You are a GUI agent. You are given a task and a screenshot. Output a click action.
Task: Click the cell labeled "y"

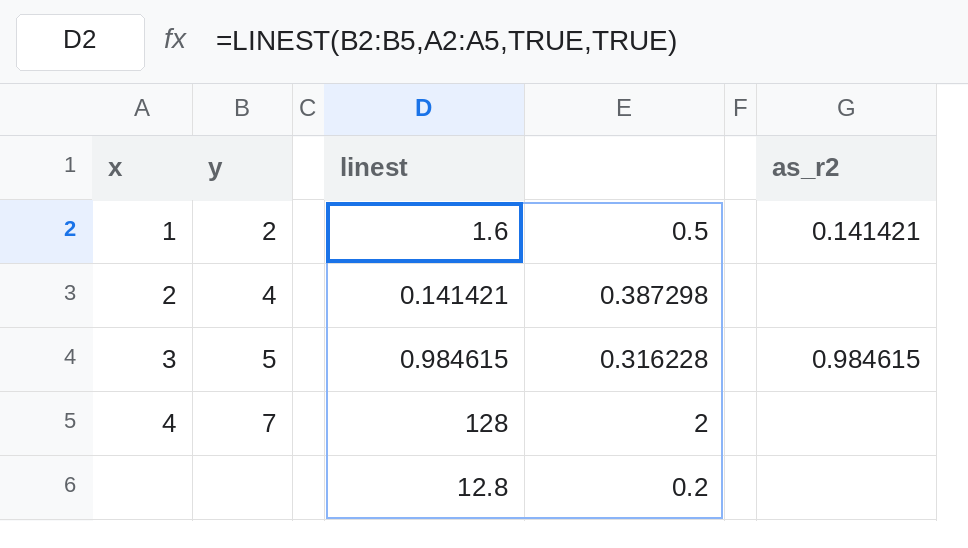[x=243, y=168]
